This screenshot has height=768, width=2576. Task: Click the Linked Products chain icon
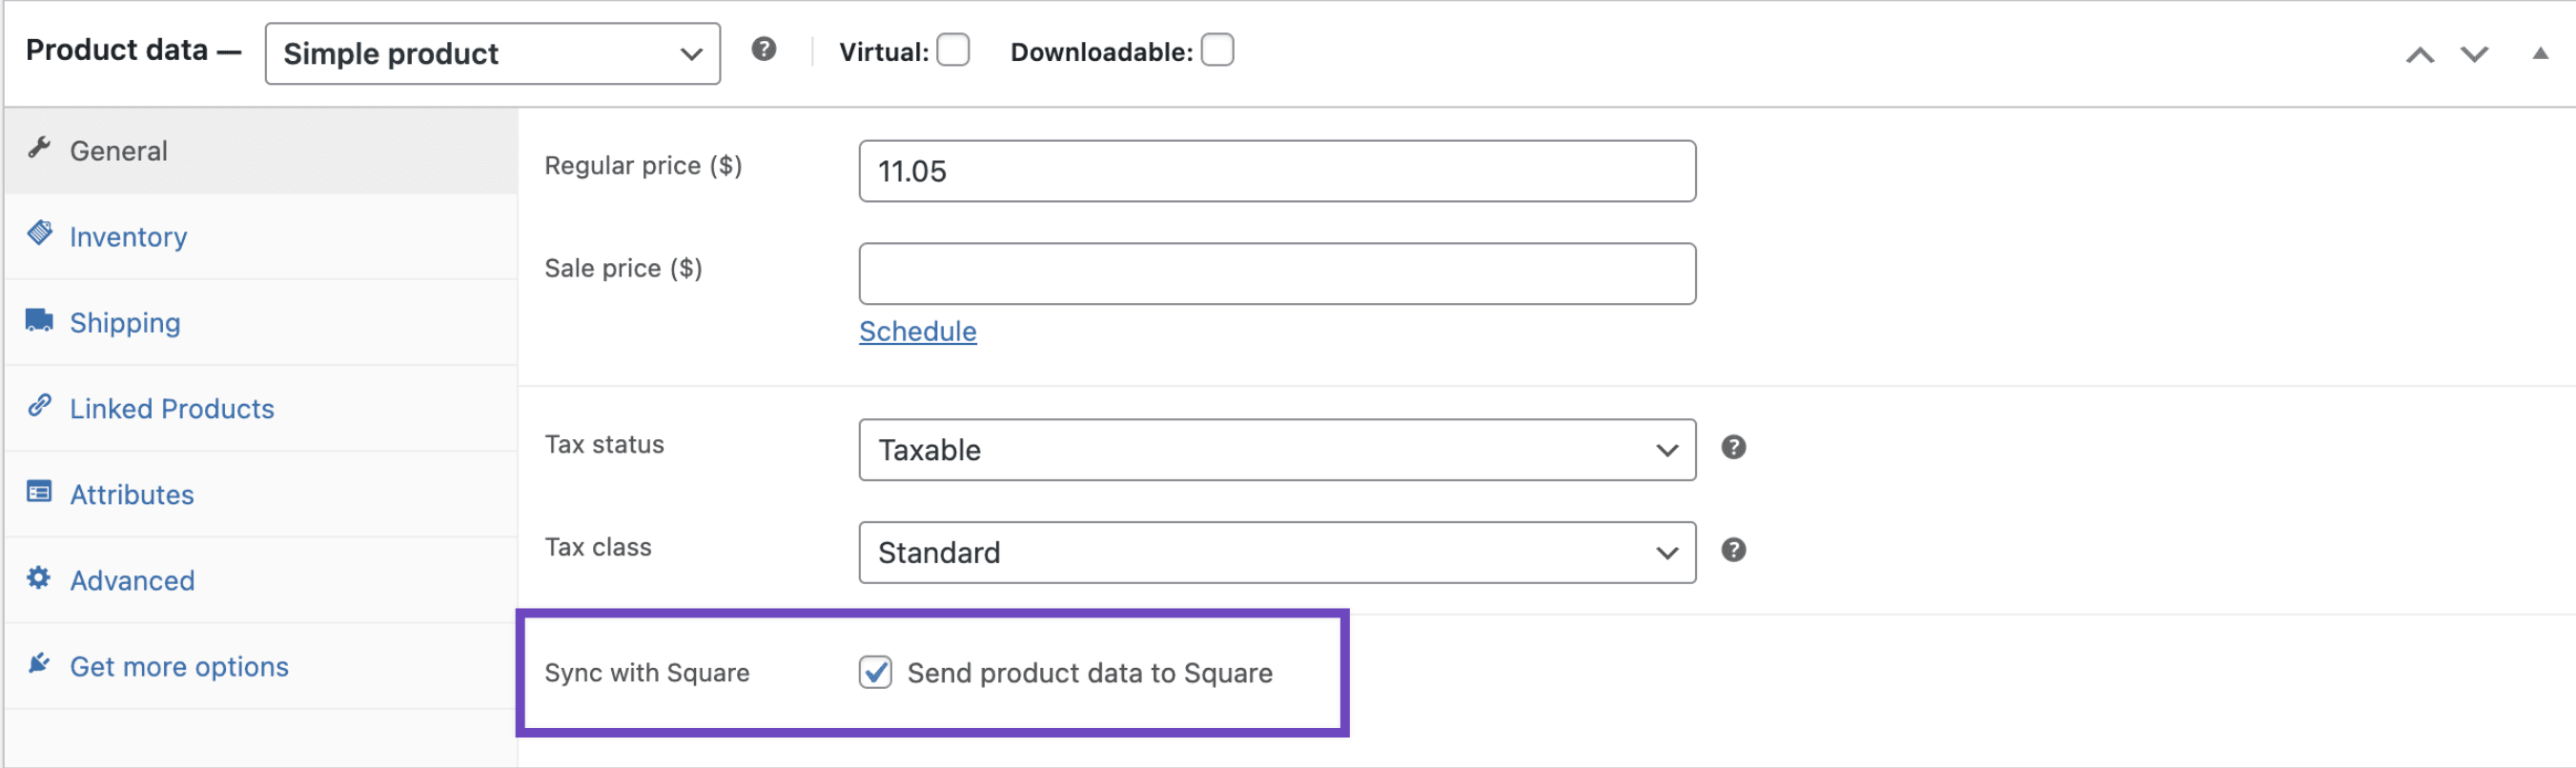[39, 406]
